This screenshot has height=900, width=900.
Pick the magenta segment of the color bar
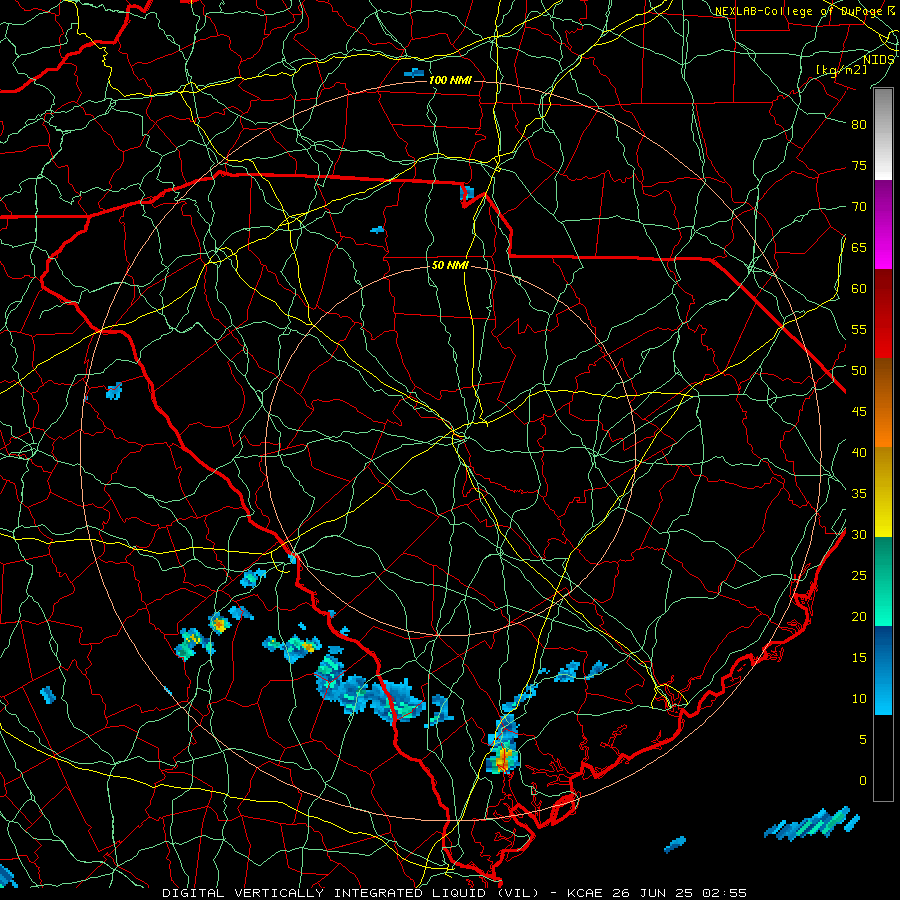[x=883, y=225]
